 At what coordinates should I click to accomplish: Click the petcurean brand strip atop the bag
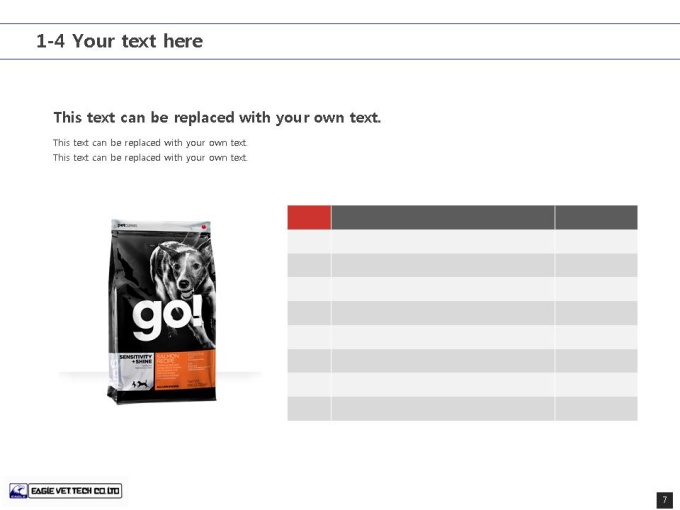point(161,226)
